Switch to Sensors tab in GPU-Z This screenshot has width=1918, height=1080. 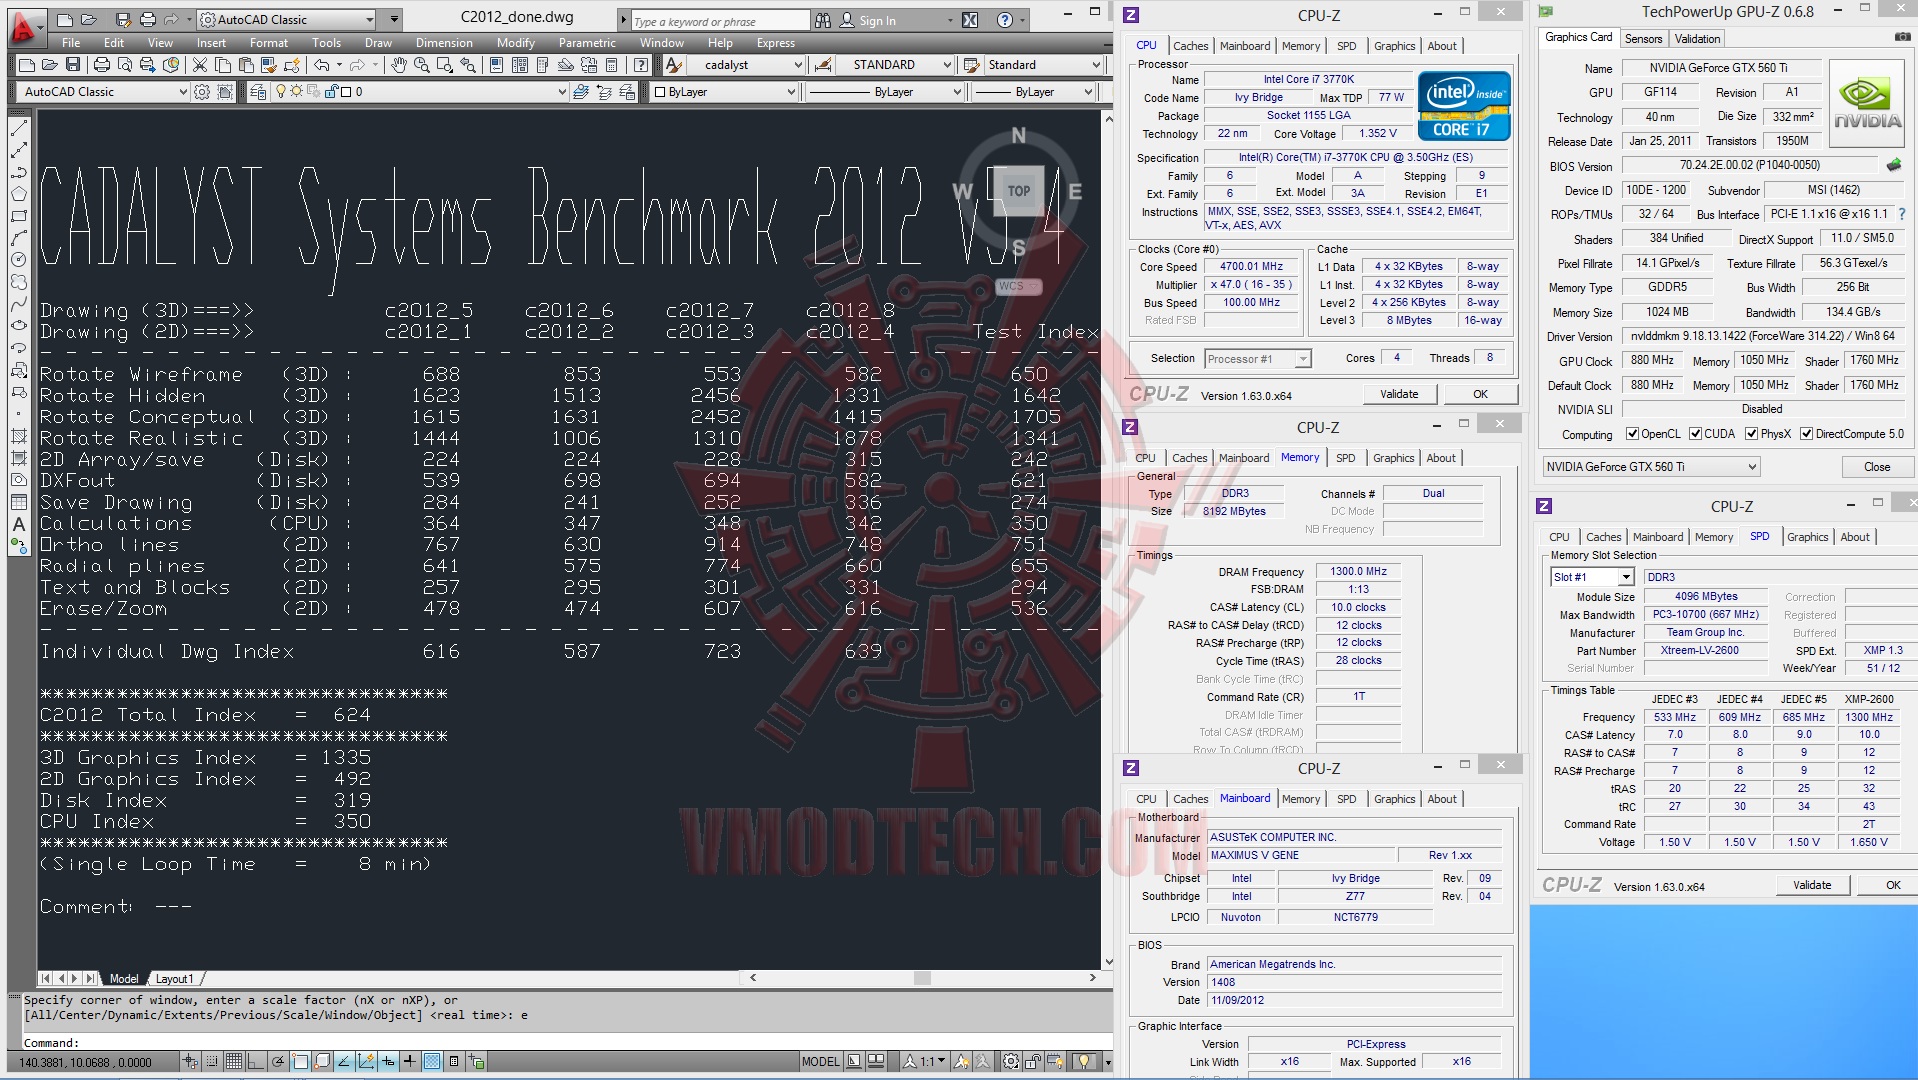(1643, 39)
